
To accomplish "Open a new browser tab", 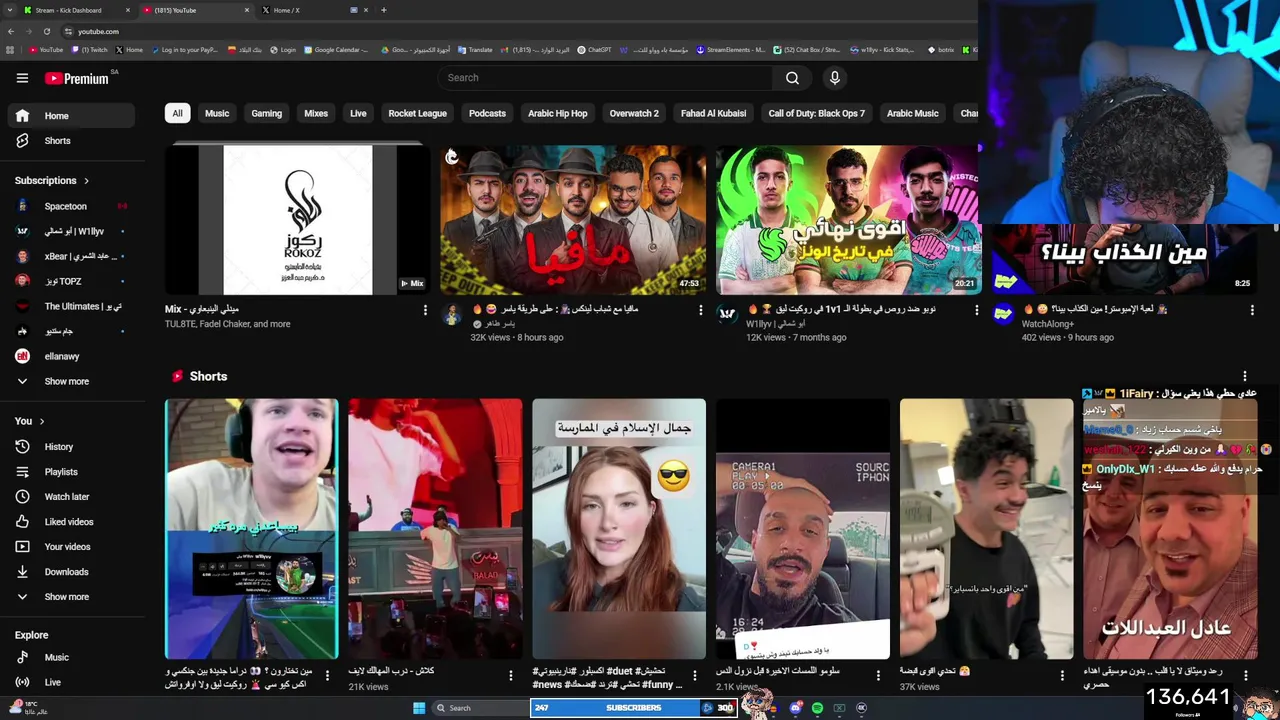I will 384,10.
